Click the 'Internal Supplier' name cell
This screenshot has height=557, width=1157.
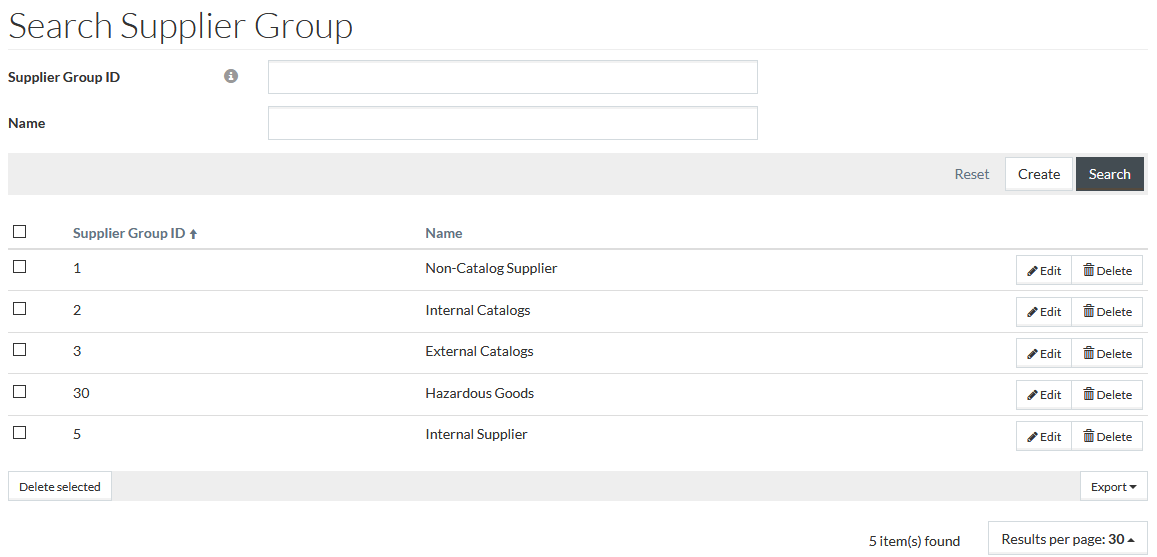(477, 435)
